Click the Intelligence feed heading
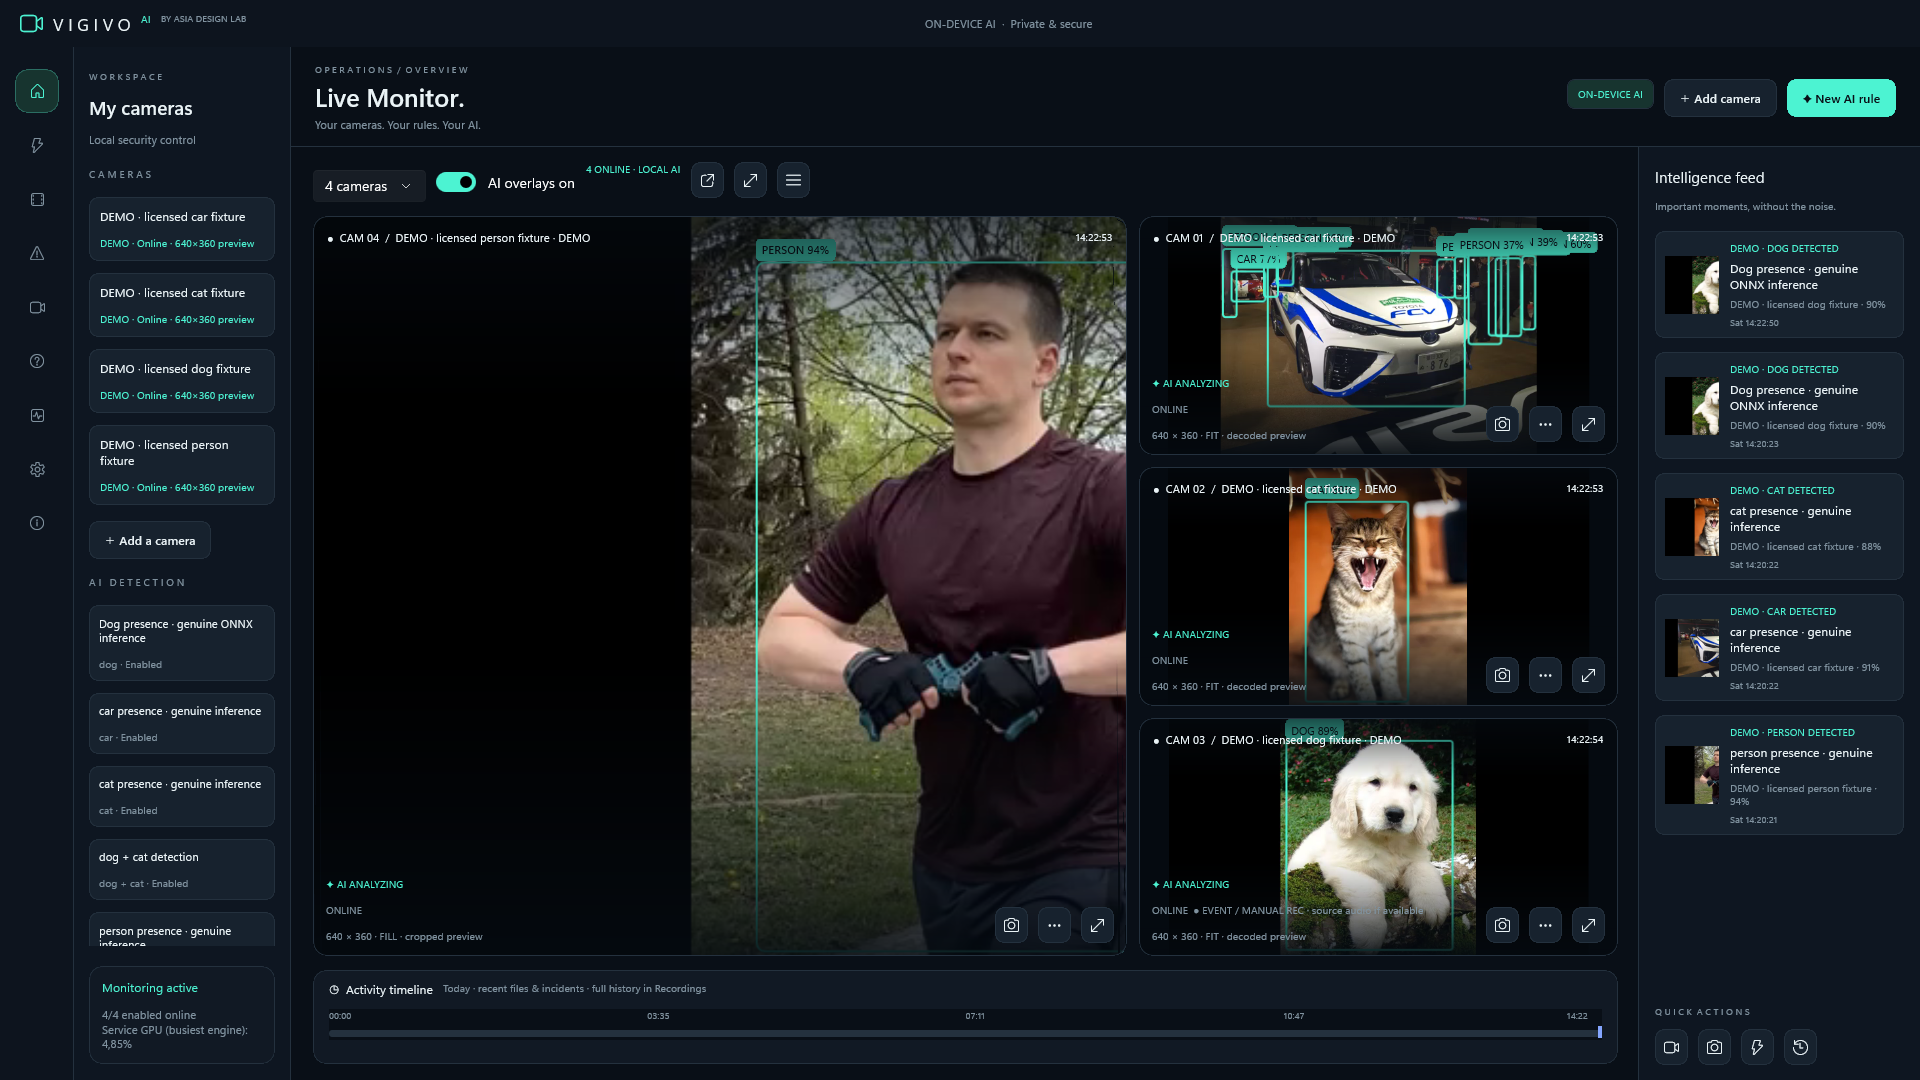 1709,178
